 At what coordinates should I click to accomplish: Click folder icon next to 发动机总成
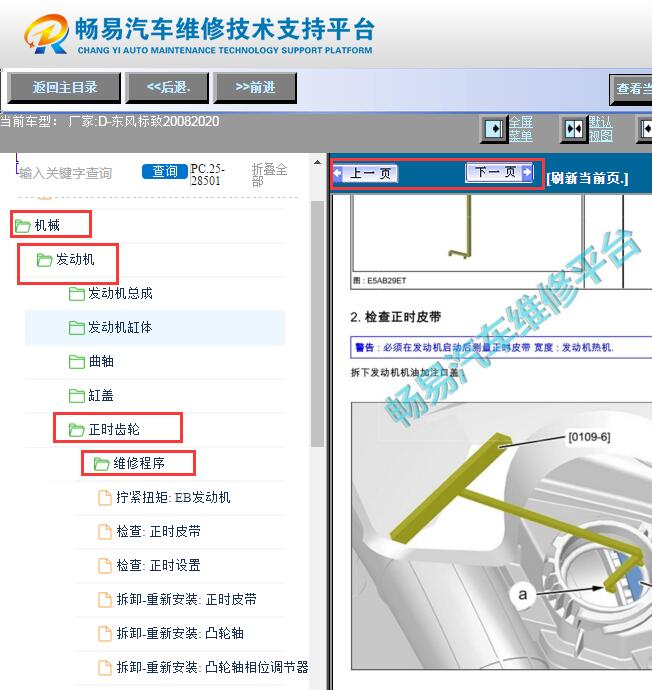pos(77,294)
